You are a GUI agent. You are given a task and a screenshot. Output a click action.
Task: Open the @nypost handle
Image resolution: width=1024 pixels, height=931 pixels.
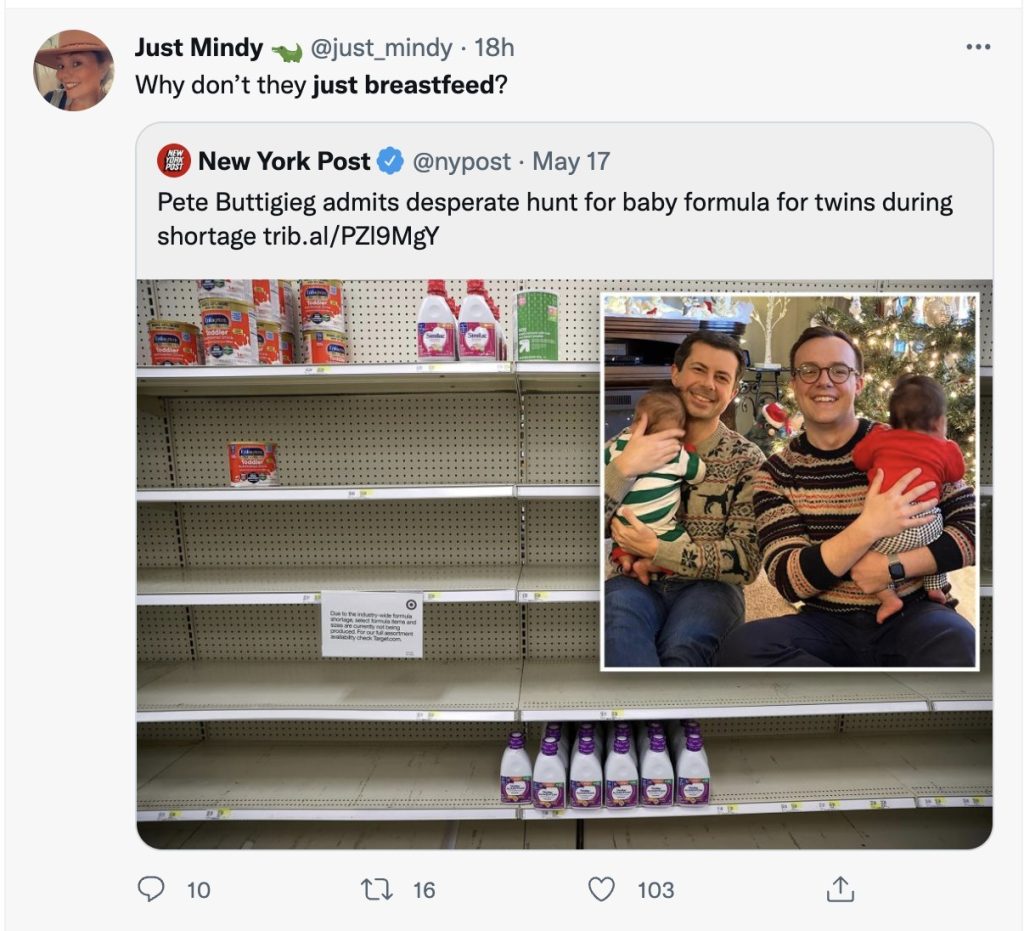pyautogui.click(x=462, y=161)
